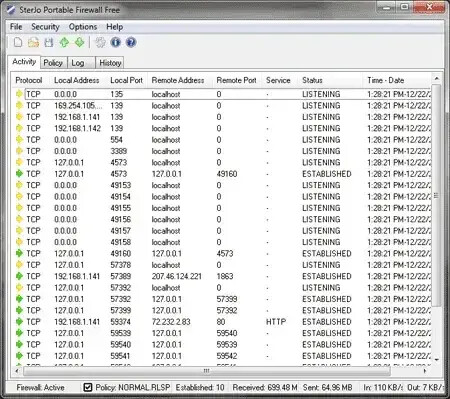The image size is (450, 399).
Task: Sort by Remote Address column header
Action: (x=178, y=80)
